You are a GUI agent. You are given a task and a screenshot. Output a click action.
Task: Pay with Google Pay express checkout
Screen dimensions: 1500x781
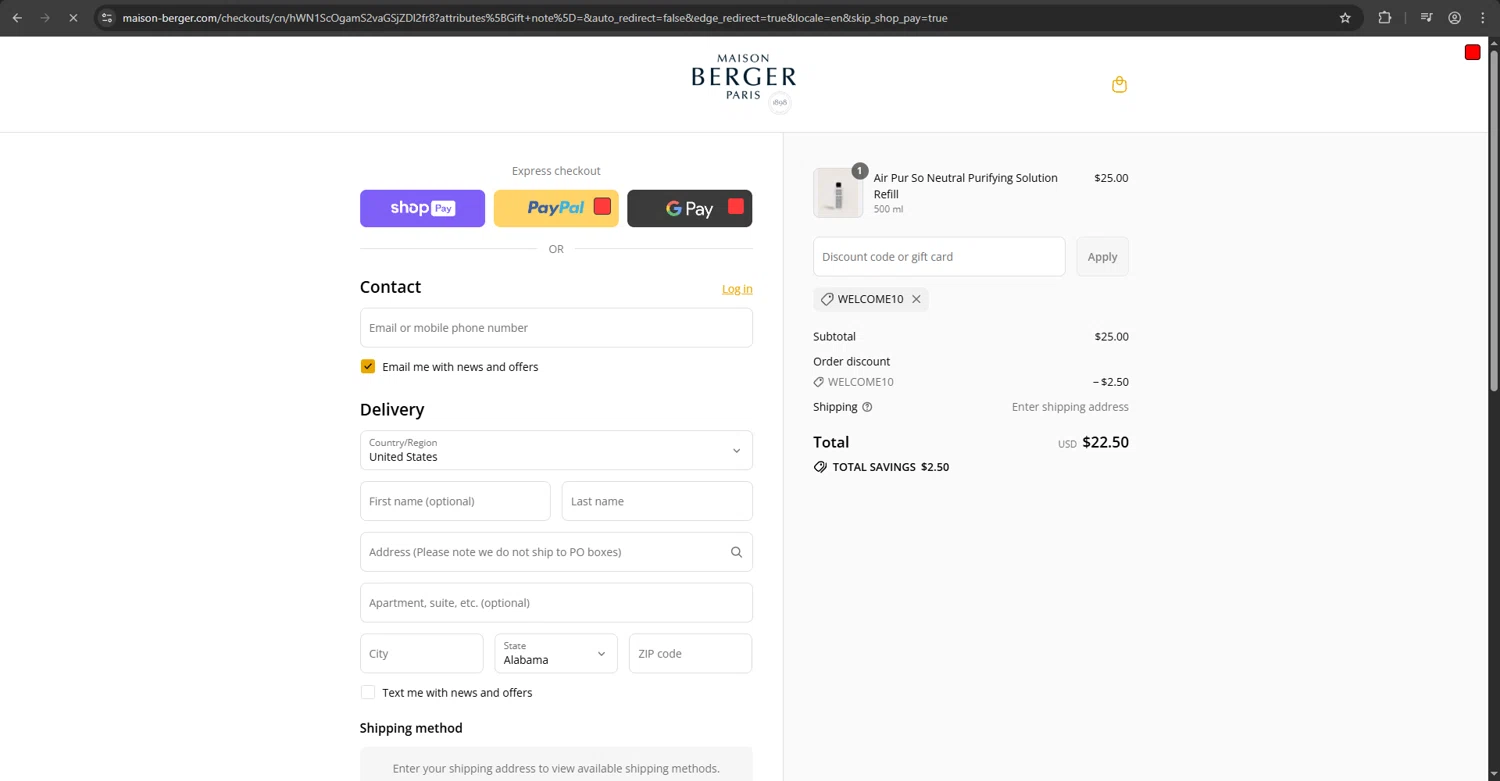pos(690,208)
